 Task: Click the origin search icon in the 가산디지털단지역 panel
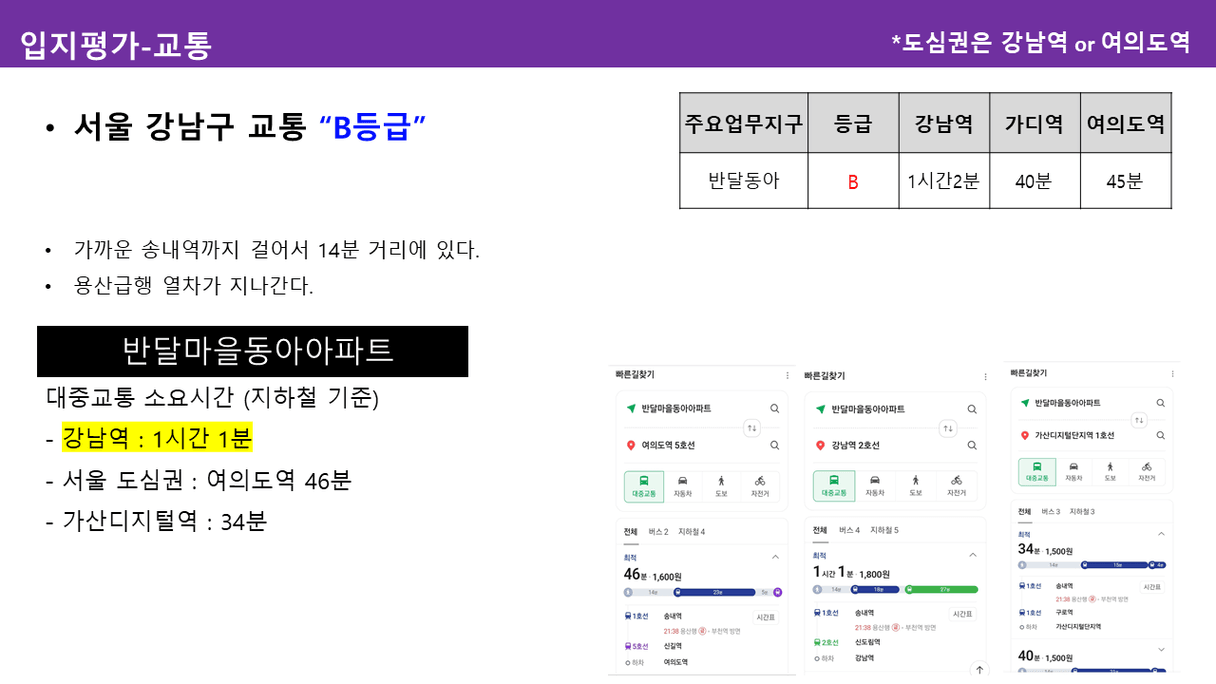click(x=1160, y=402)
